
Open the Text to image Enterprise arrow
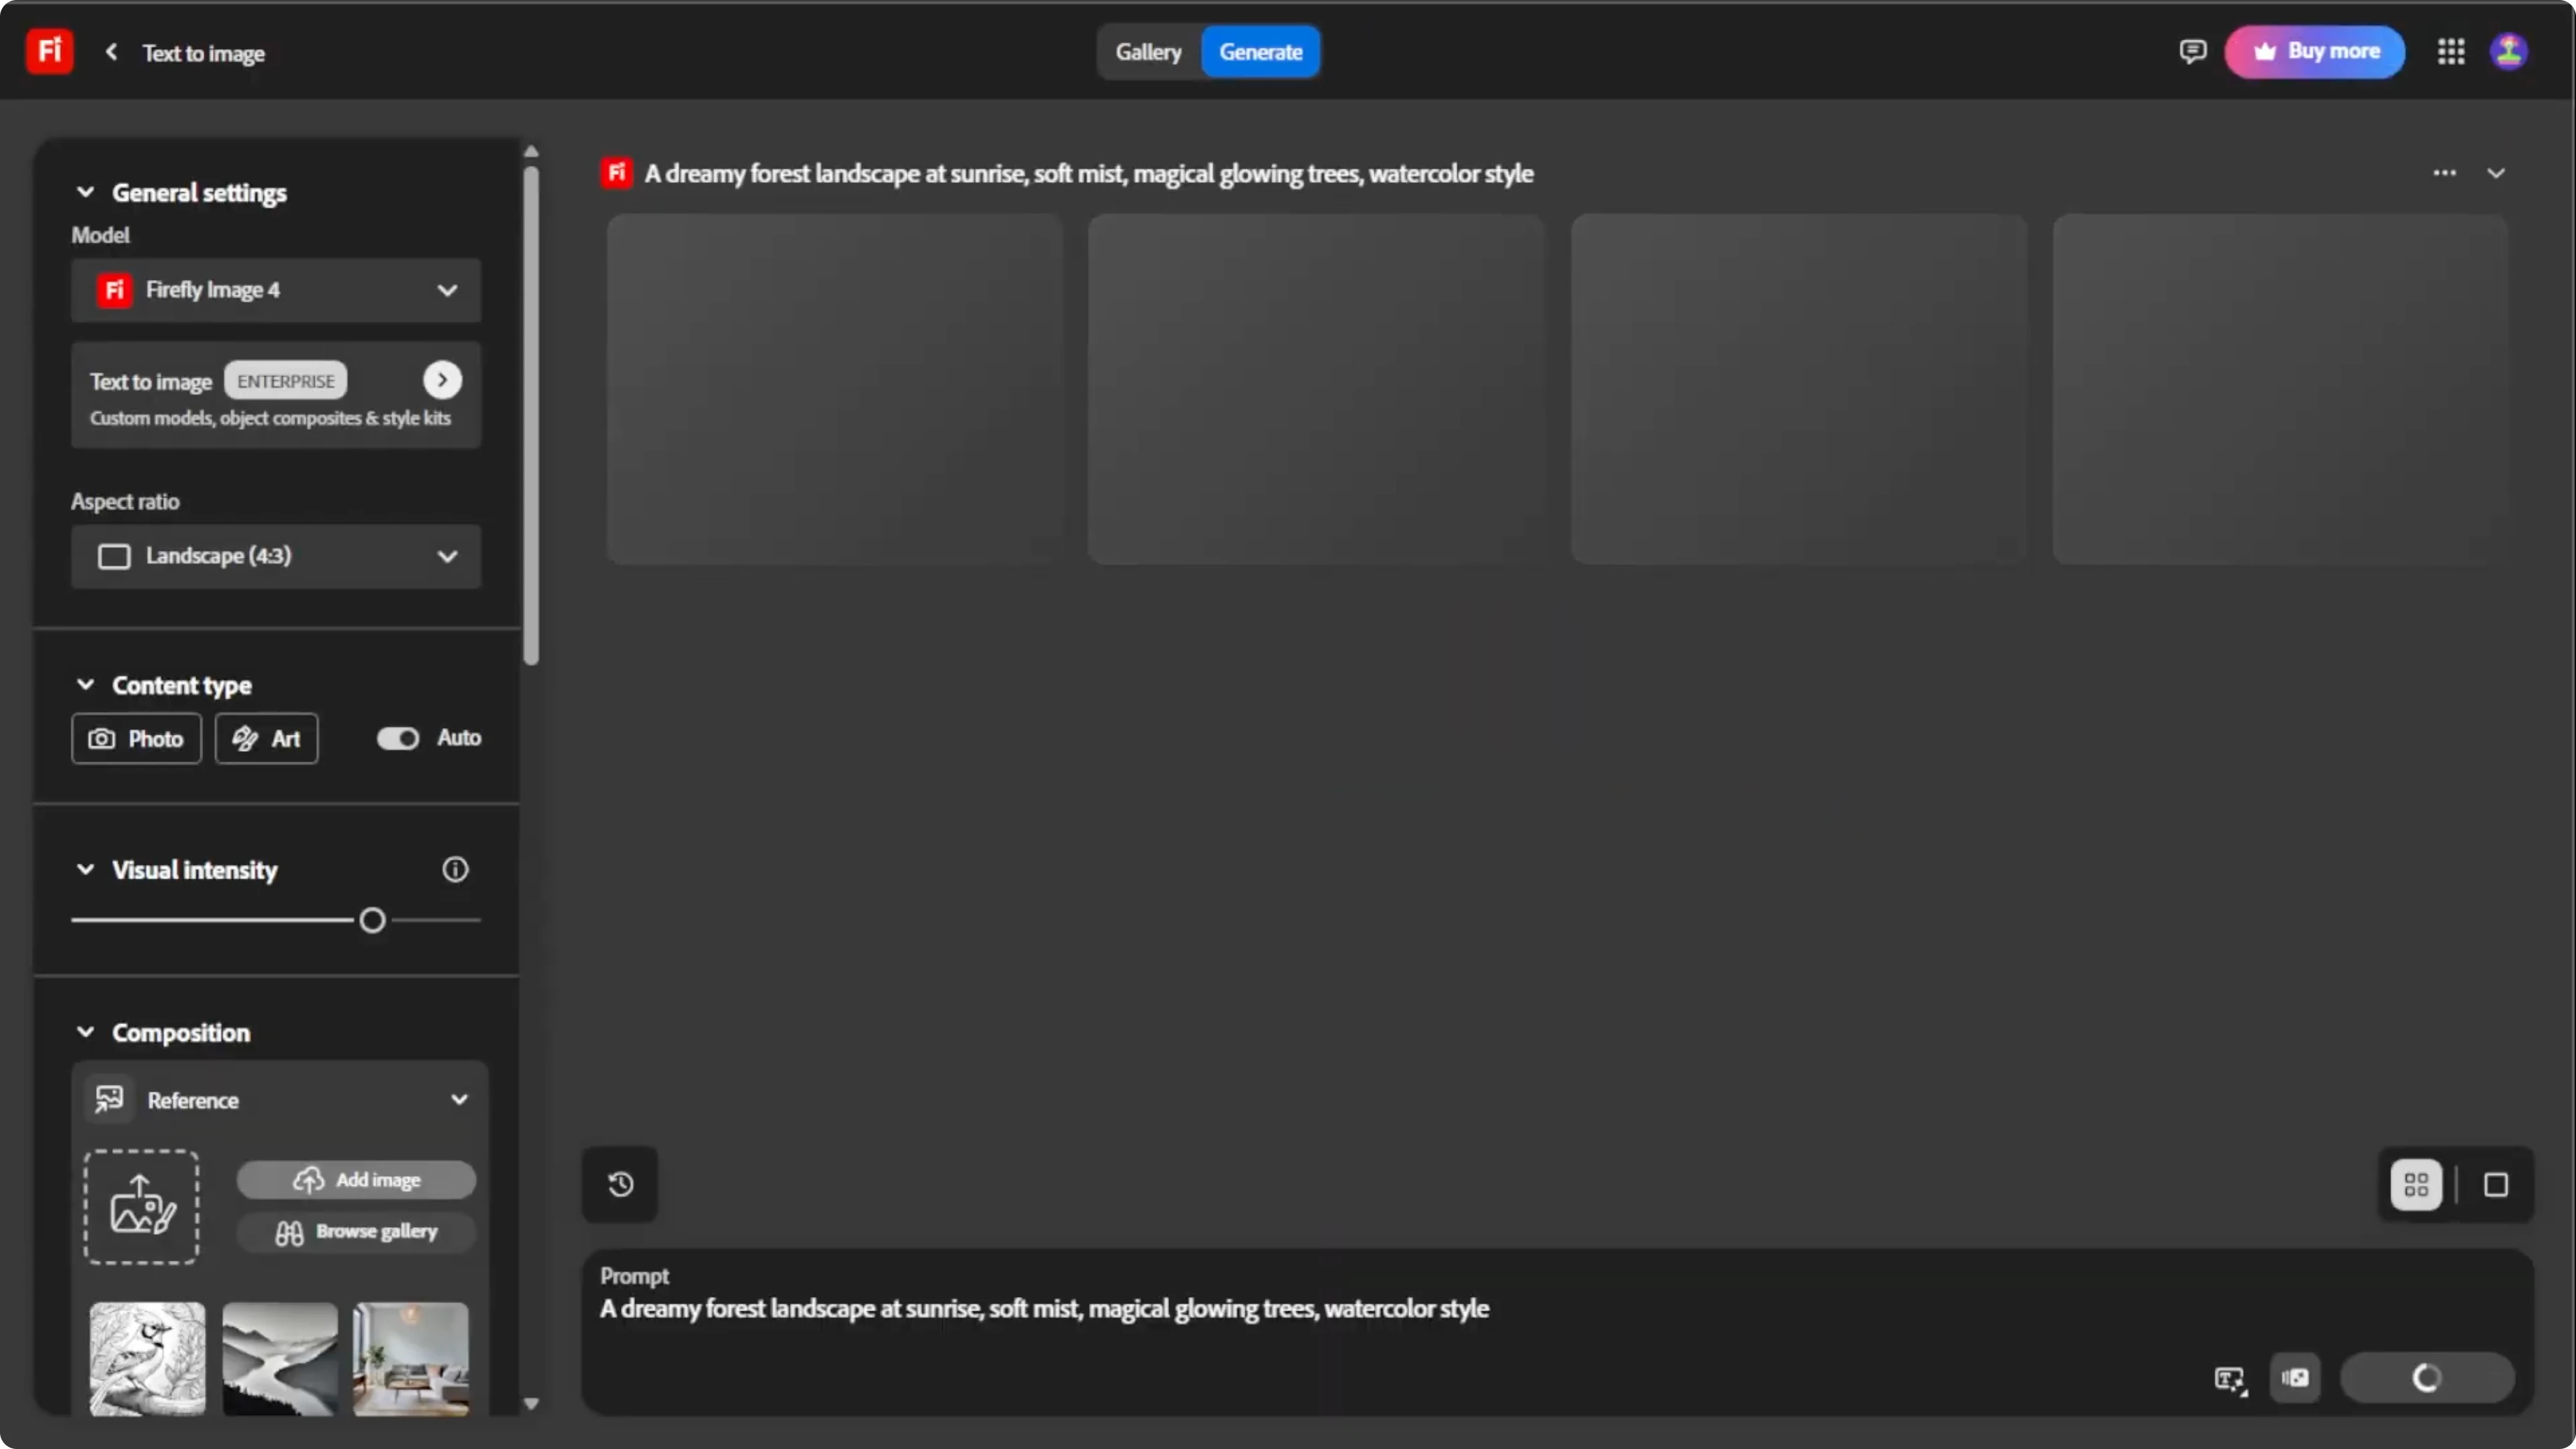(x=442, y=380)
